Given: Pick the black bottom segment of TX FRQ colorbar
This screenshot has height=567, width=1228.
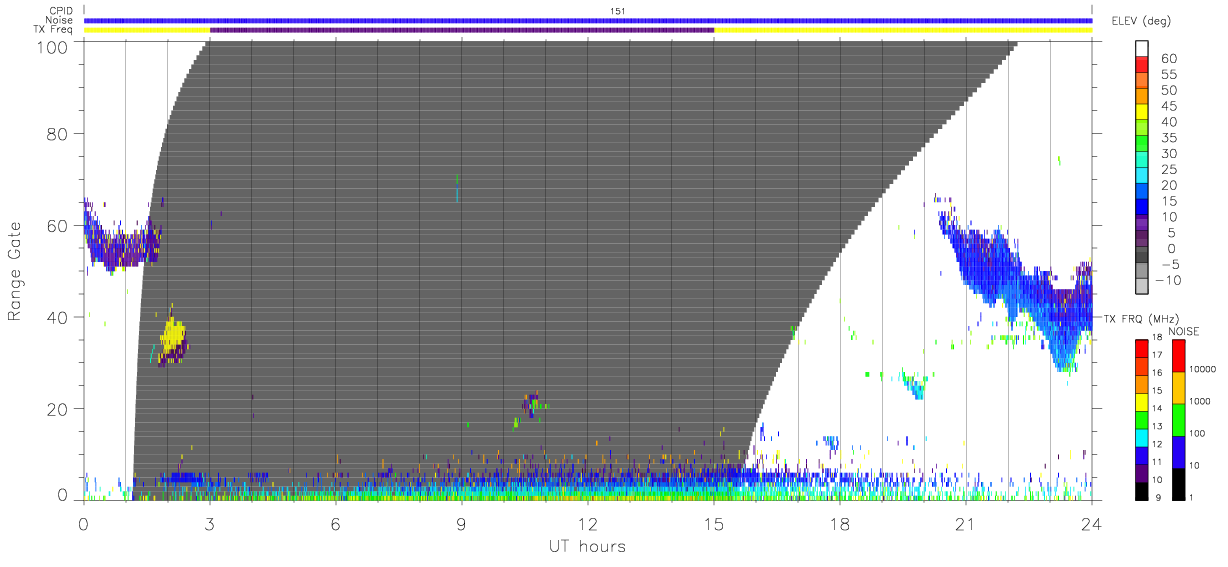Looking at the screenshot, I should pos(1142,491).
